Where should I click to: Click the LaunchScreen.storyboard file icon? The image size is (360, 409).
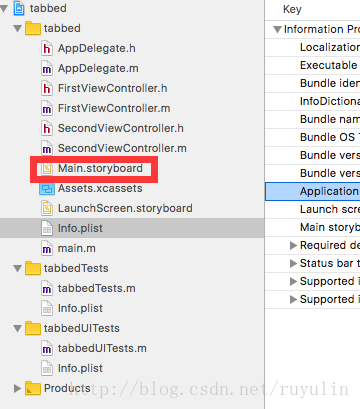47,208
